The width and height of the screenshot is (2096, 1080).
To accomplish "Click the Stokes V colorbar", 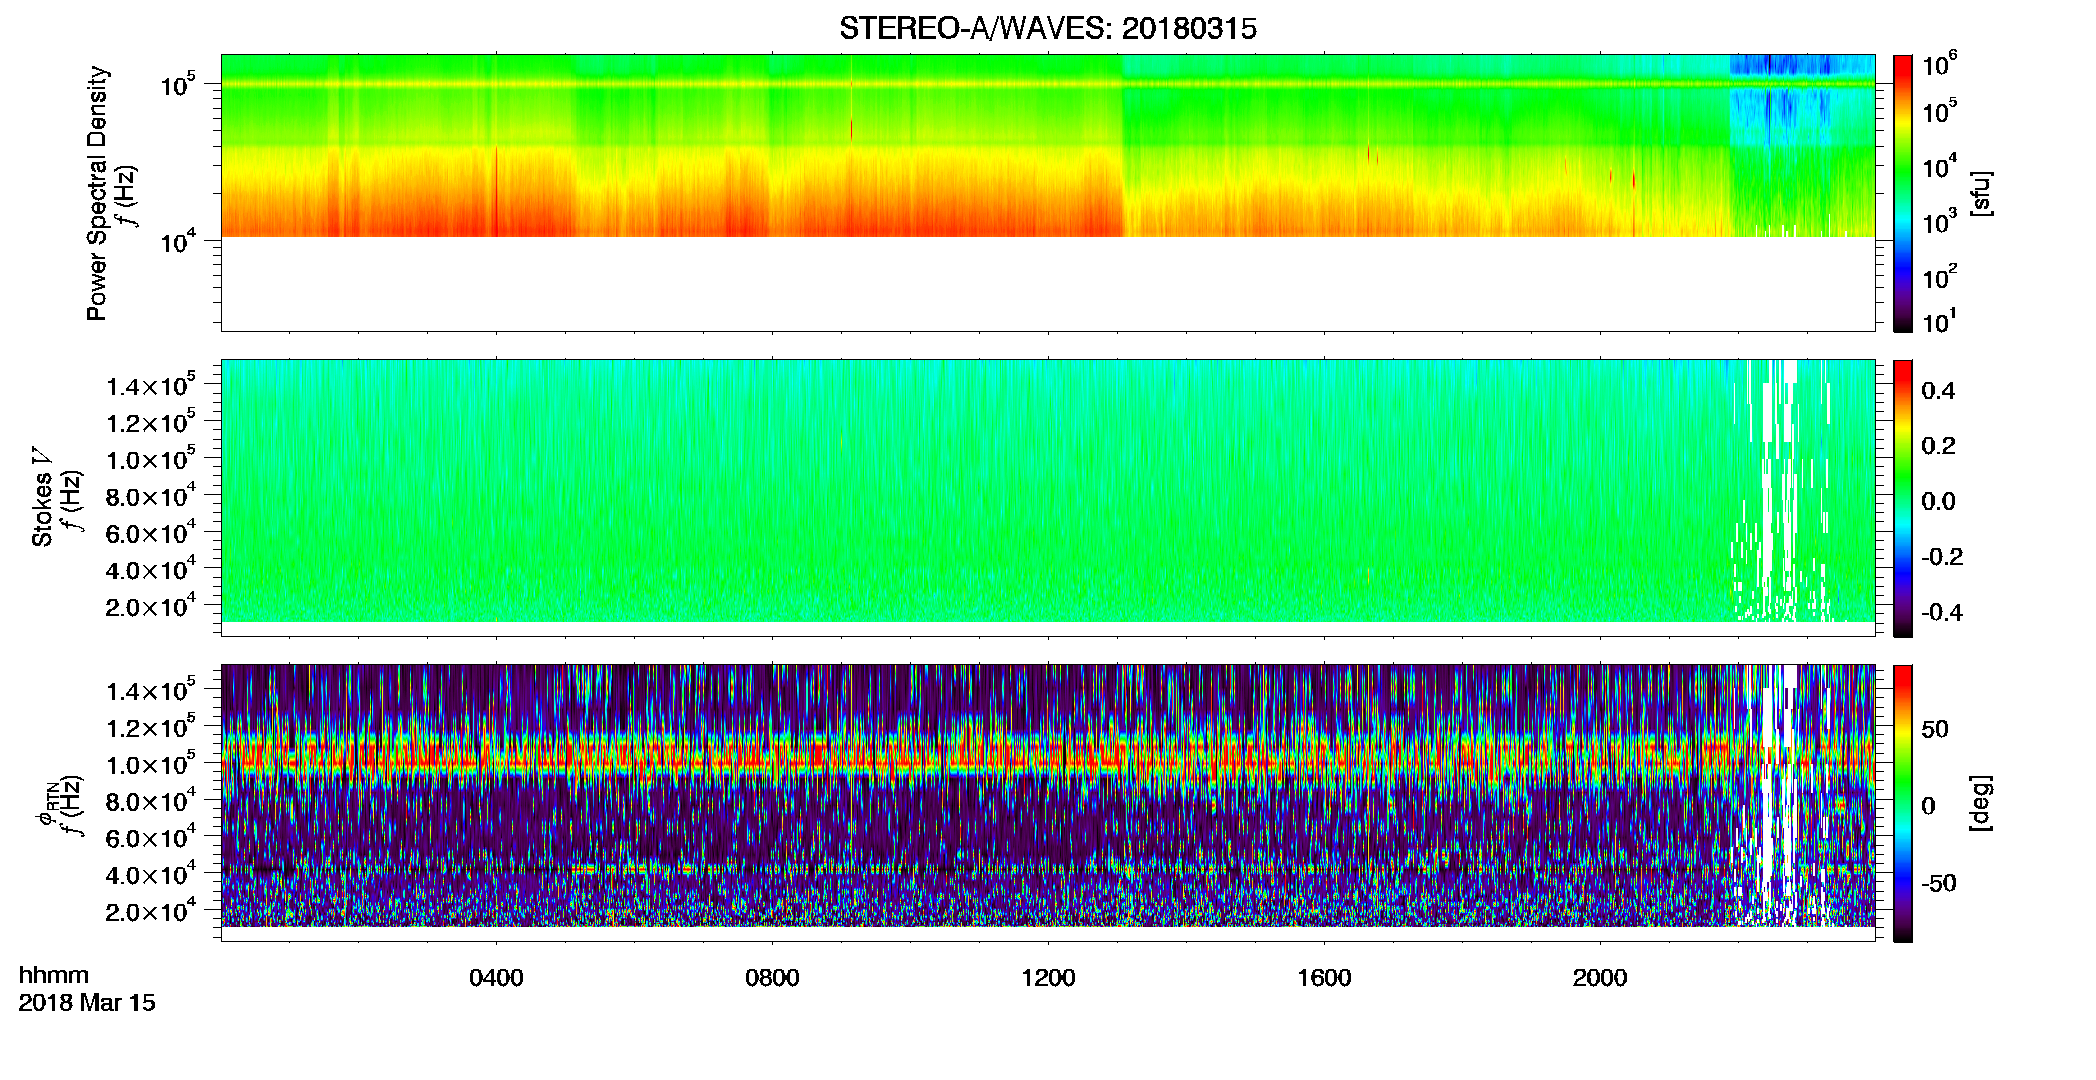I will click(1903, 498).
